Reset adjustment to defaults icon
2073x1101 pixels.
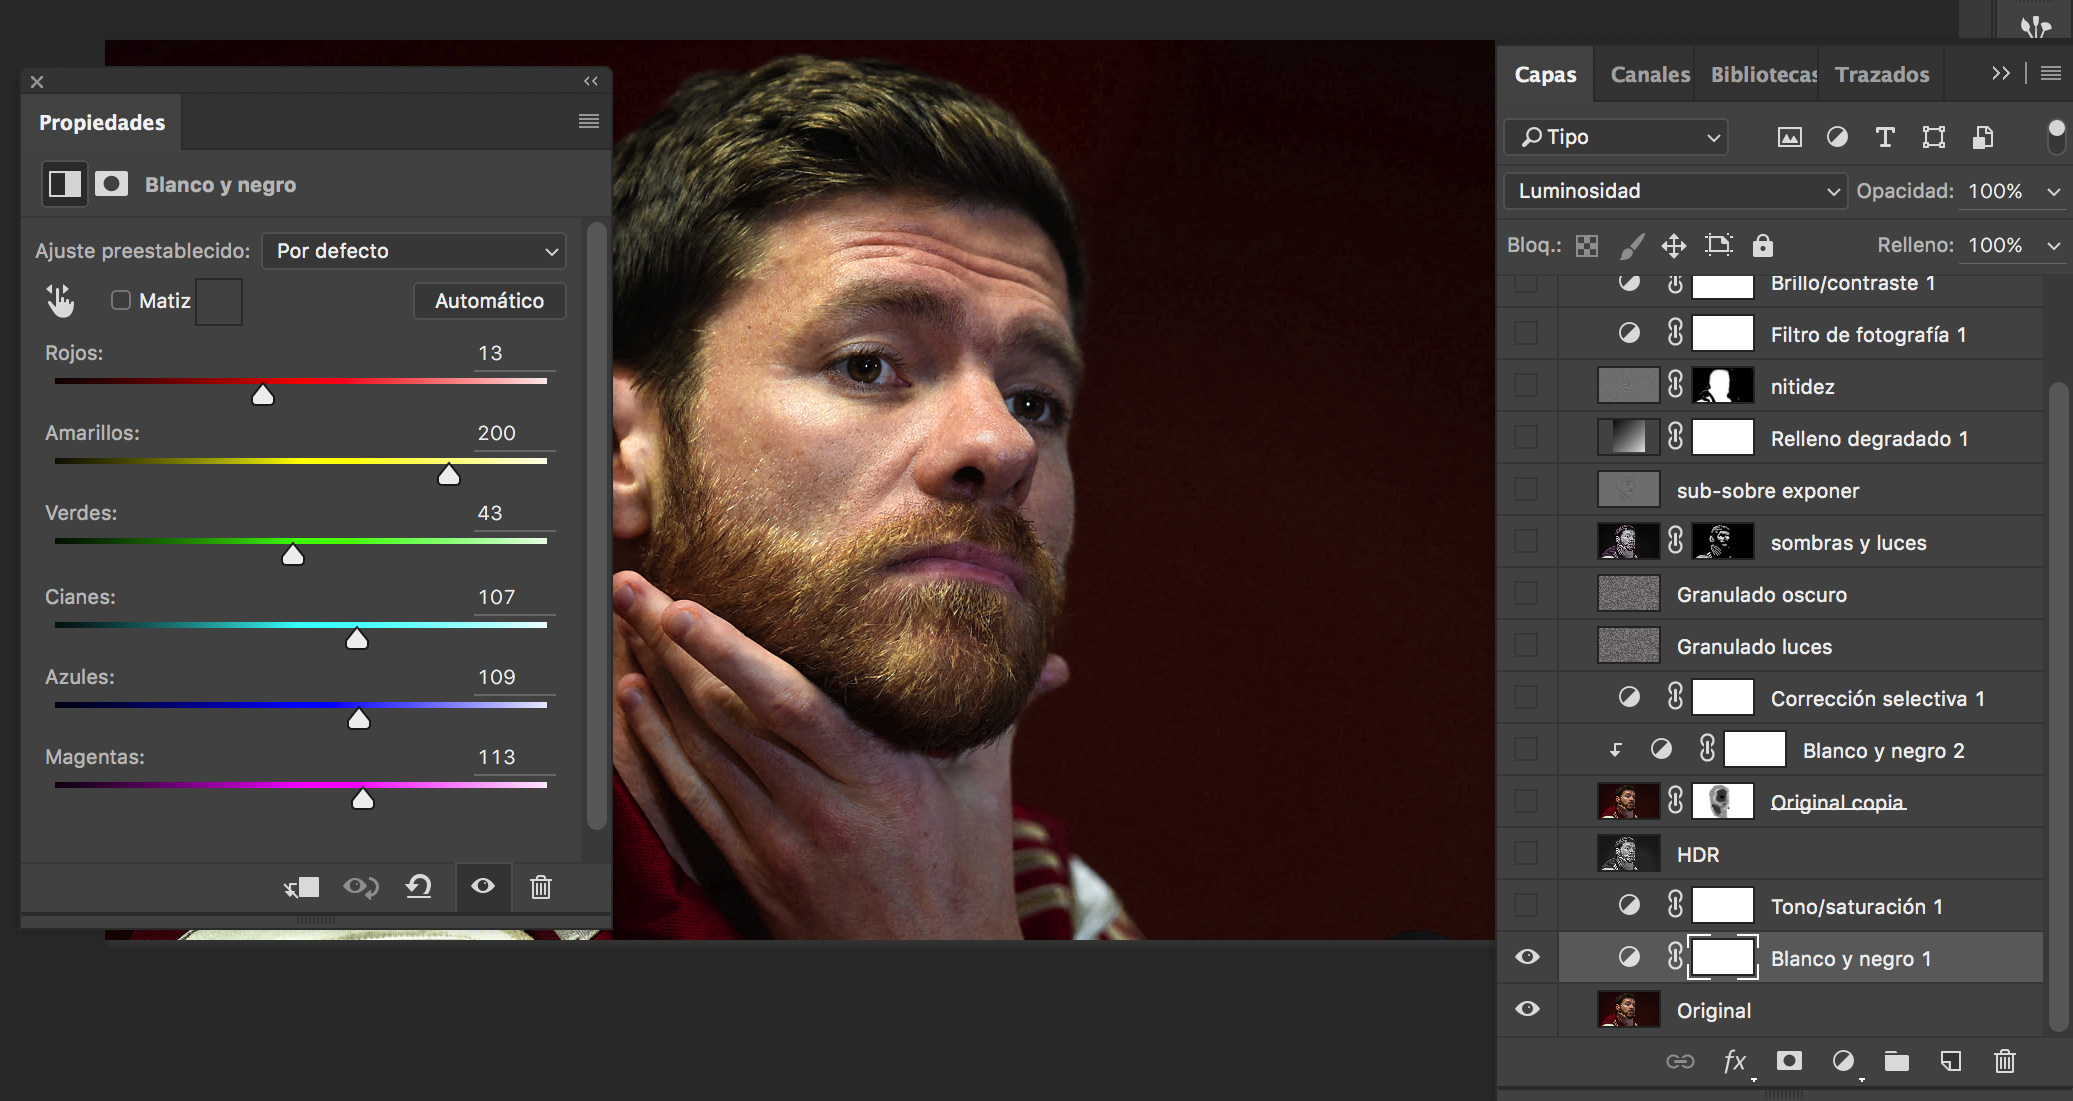point(419,886)
